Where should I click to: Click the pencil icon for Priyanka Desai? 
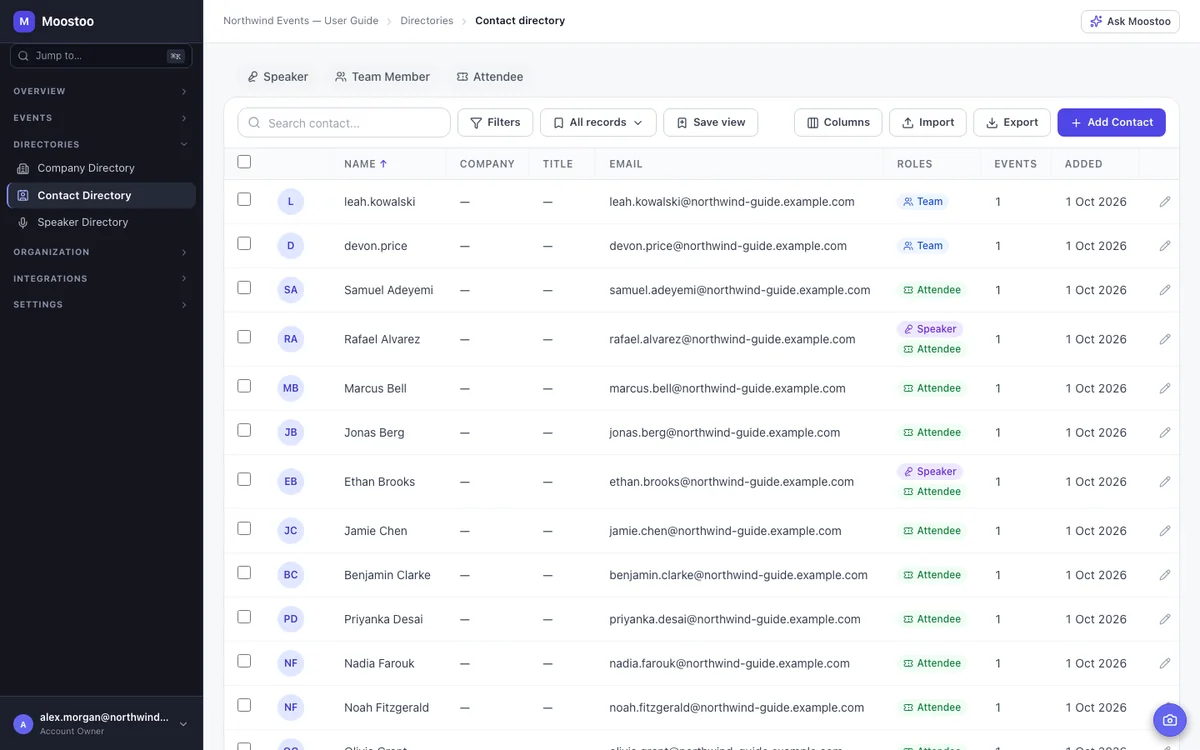(1165, 619)
